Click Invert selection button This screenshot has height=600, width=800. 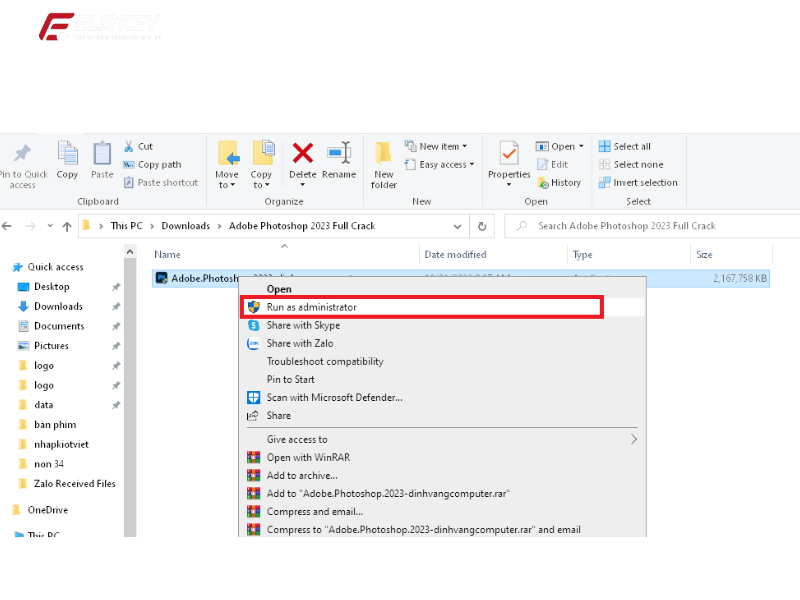tap(638, 182)
